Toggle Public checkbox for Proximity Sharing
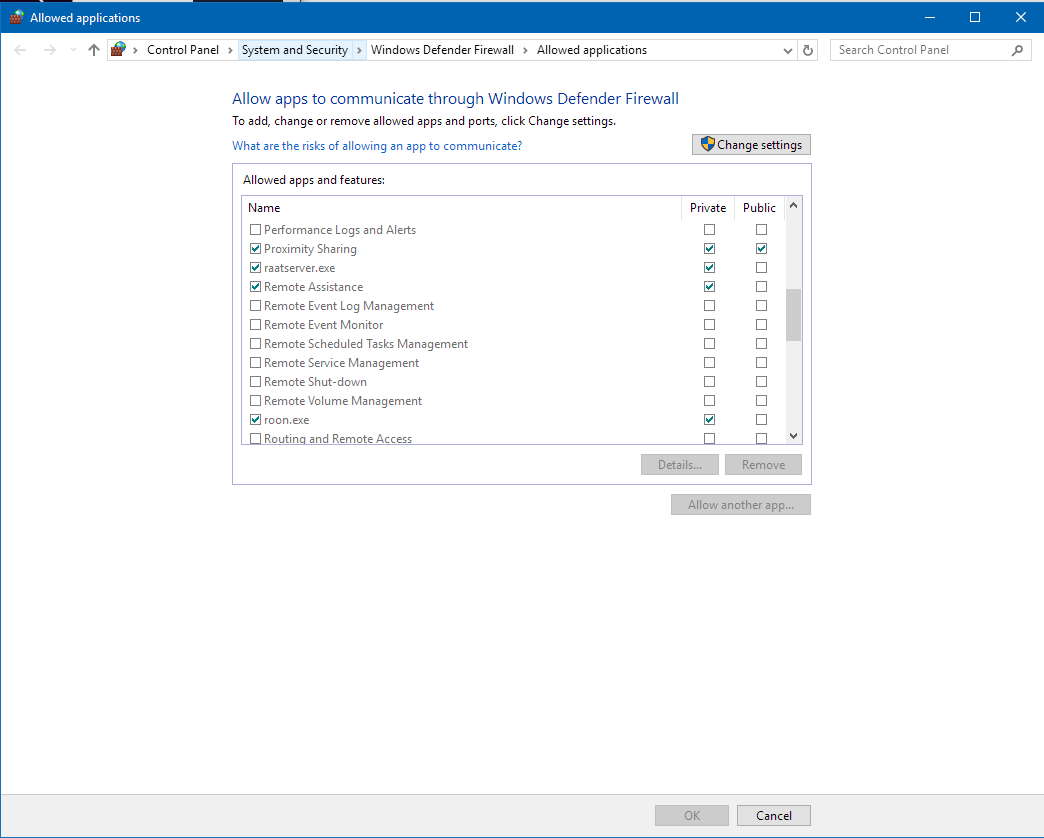Viewport: 1044px width, 838px height. (761, 248)
